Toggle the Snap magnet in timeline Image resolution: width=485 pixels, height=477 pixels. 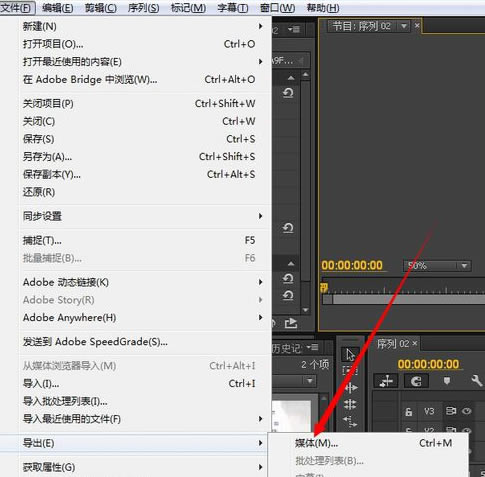tap(416, 381)
